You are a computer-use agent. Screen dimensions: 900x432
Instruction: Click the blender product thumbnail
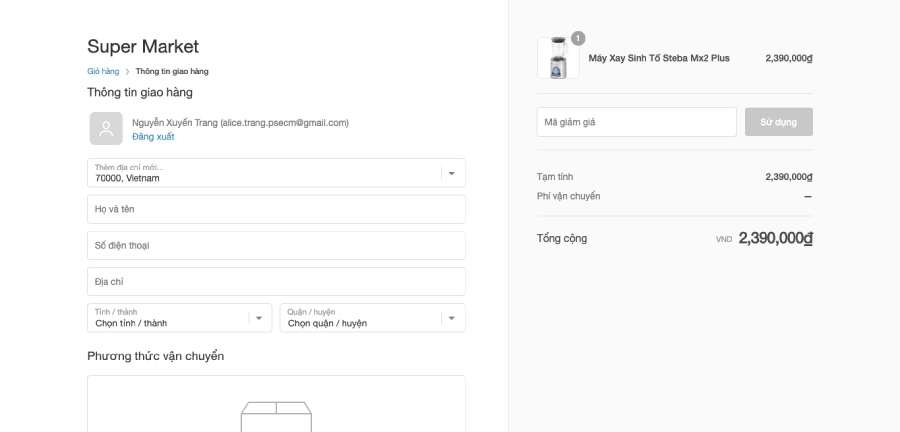point(558,58)
